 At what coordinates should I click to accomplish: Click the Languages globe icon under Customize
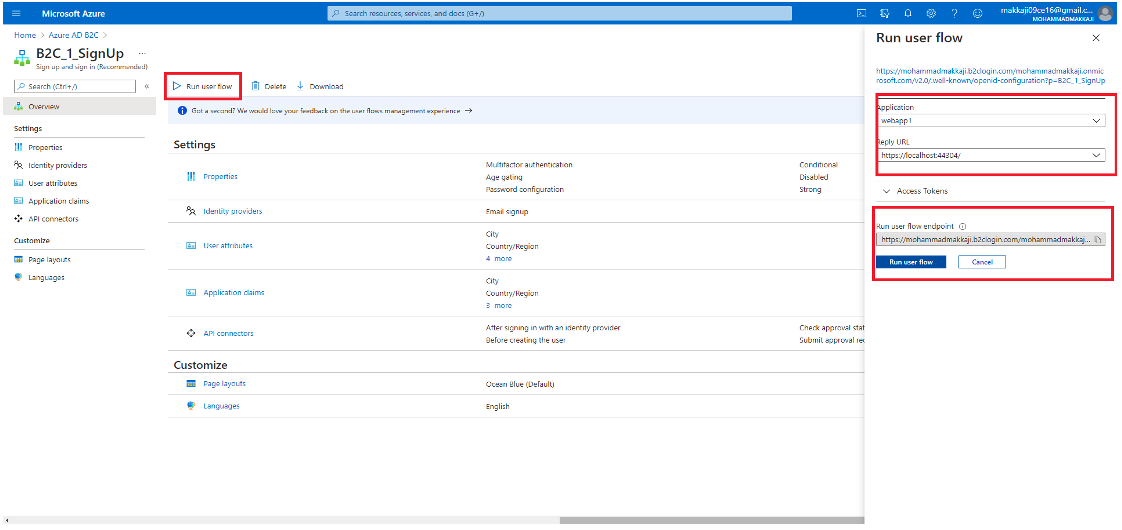(191, 406)
